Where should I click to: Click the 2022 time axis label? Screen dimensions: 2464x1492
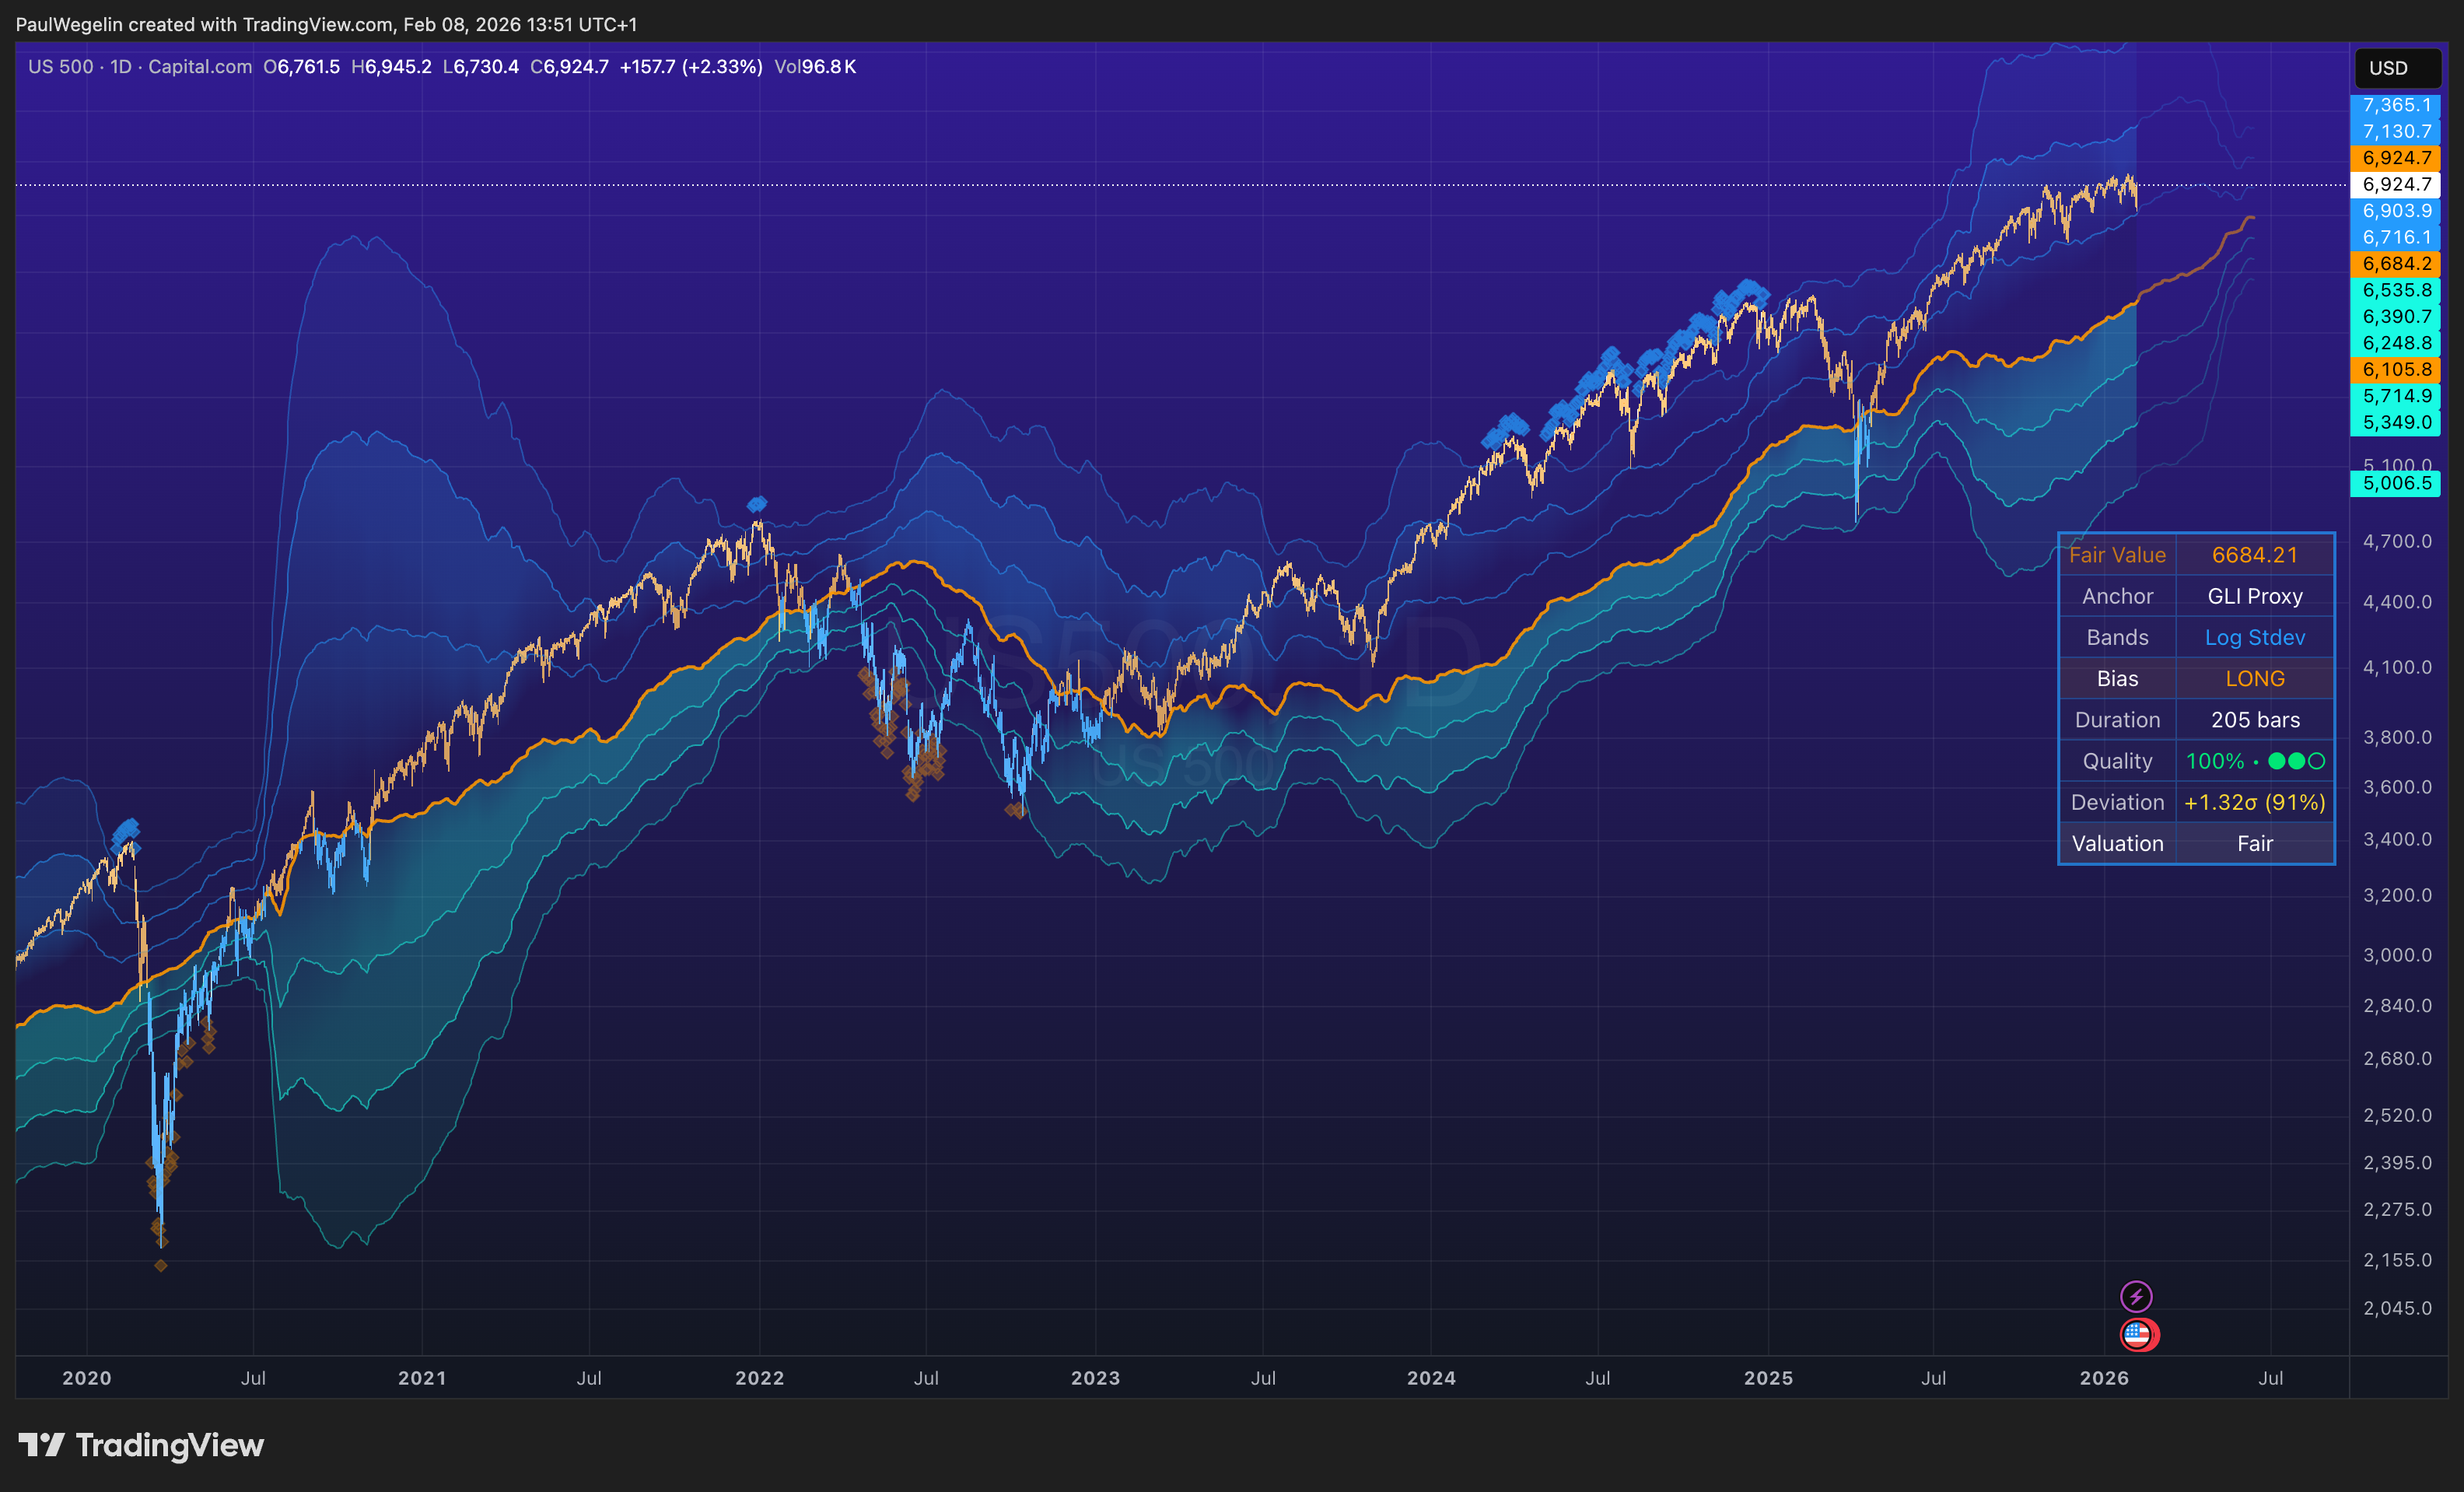coord(760,1378)
